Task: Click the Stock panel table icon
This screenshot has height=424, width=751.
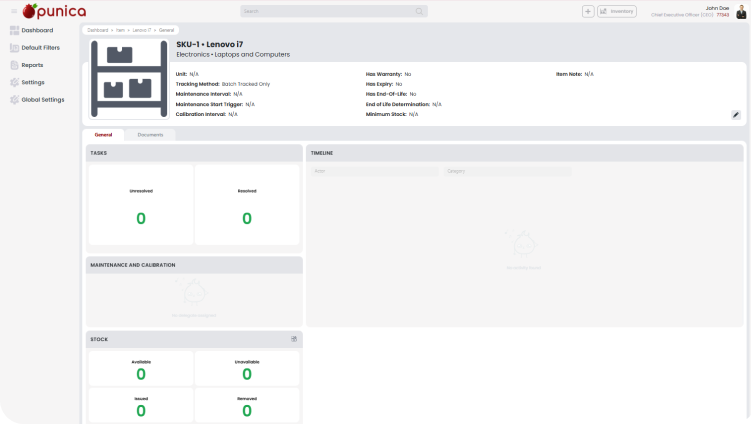Action: pyautogui.click(x=294, y=339)
